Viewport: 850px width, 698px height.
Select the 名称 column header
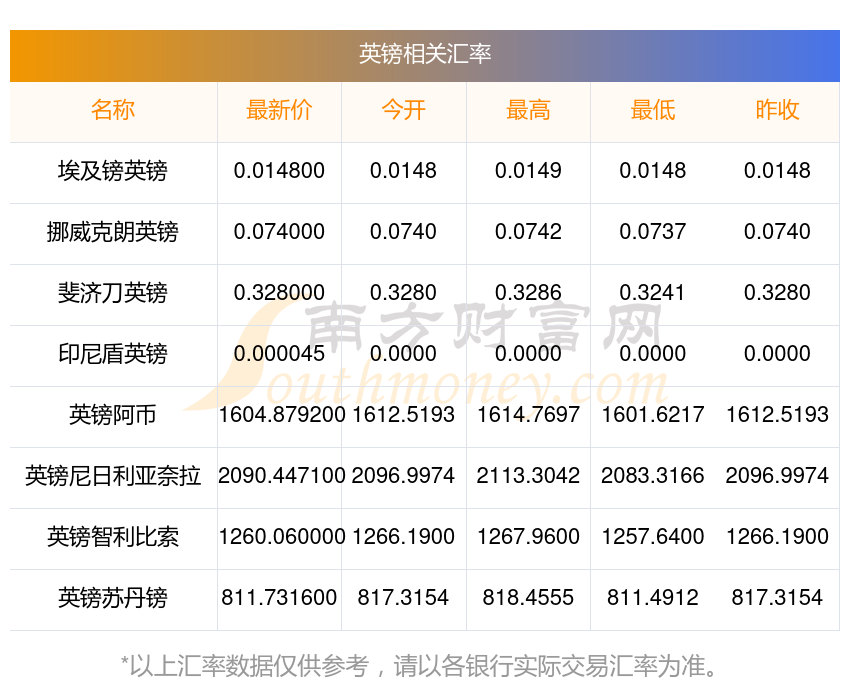click(113, 110)
